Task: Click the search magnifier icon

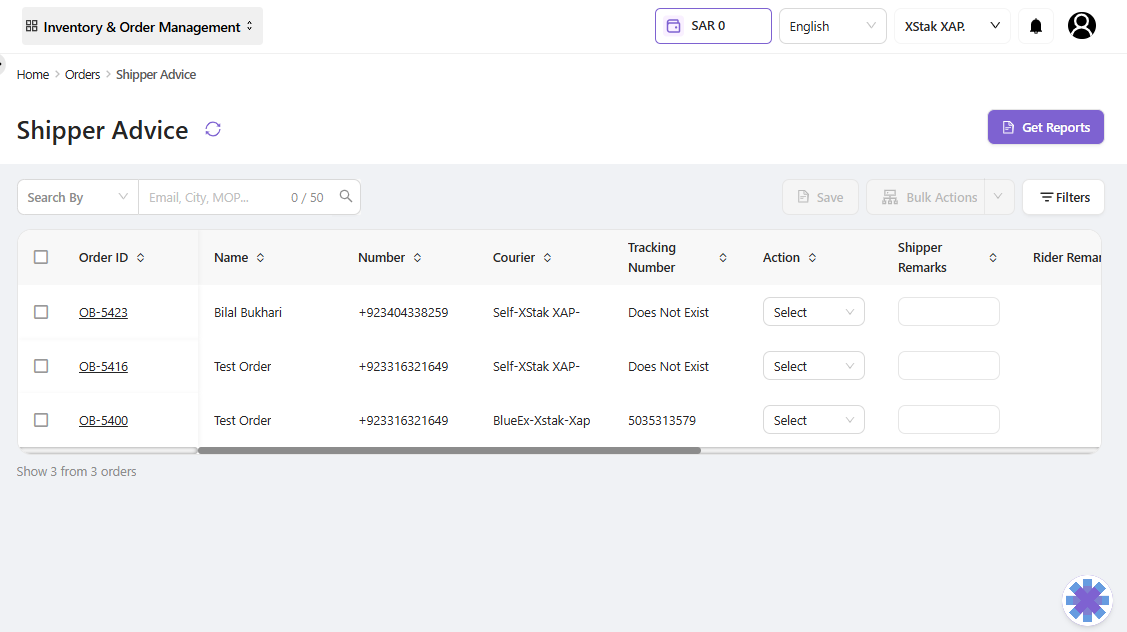Action: (x=346, y=197)
